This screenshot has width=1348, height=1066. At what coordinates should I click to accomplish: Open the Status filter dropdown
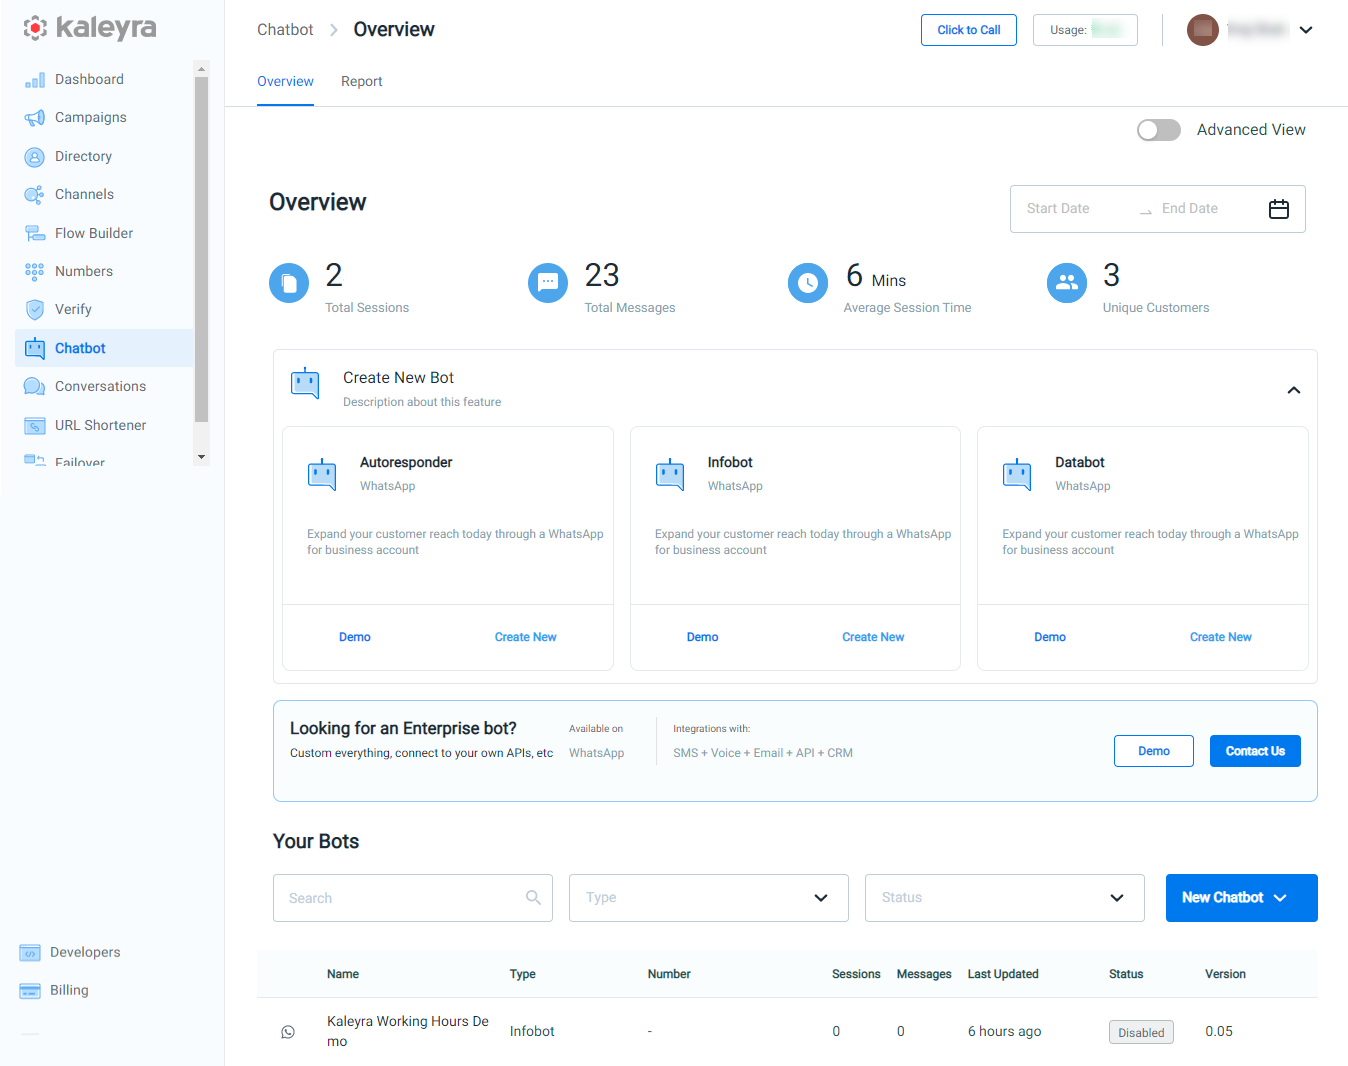(x=1005, y=898)
